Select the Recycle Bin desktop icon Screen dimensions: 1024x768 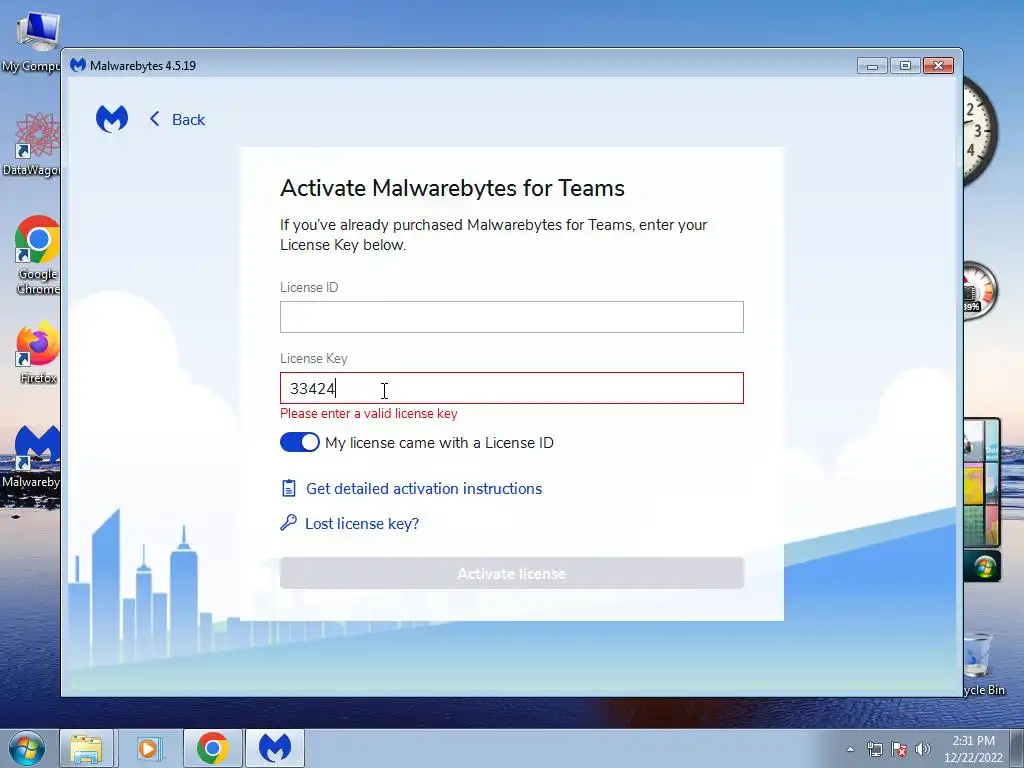click(984, 665)
